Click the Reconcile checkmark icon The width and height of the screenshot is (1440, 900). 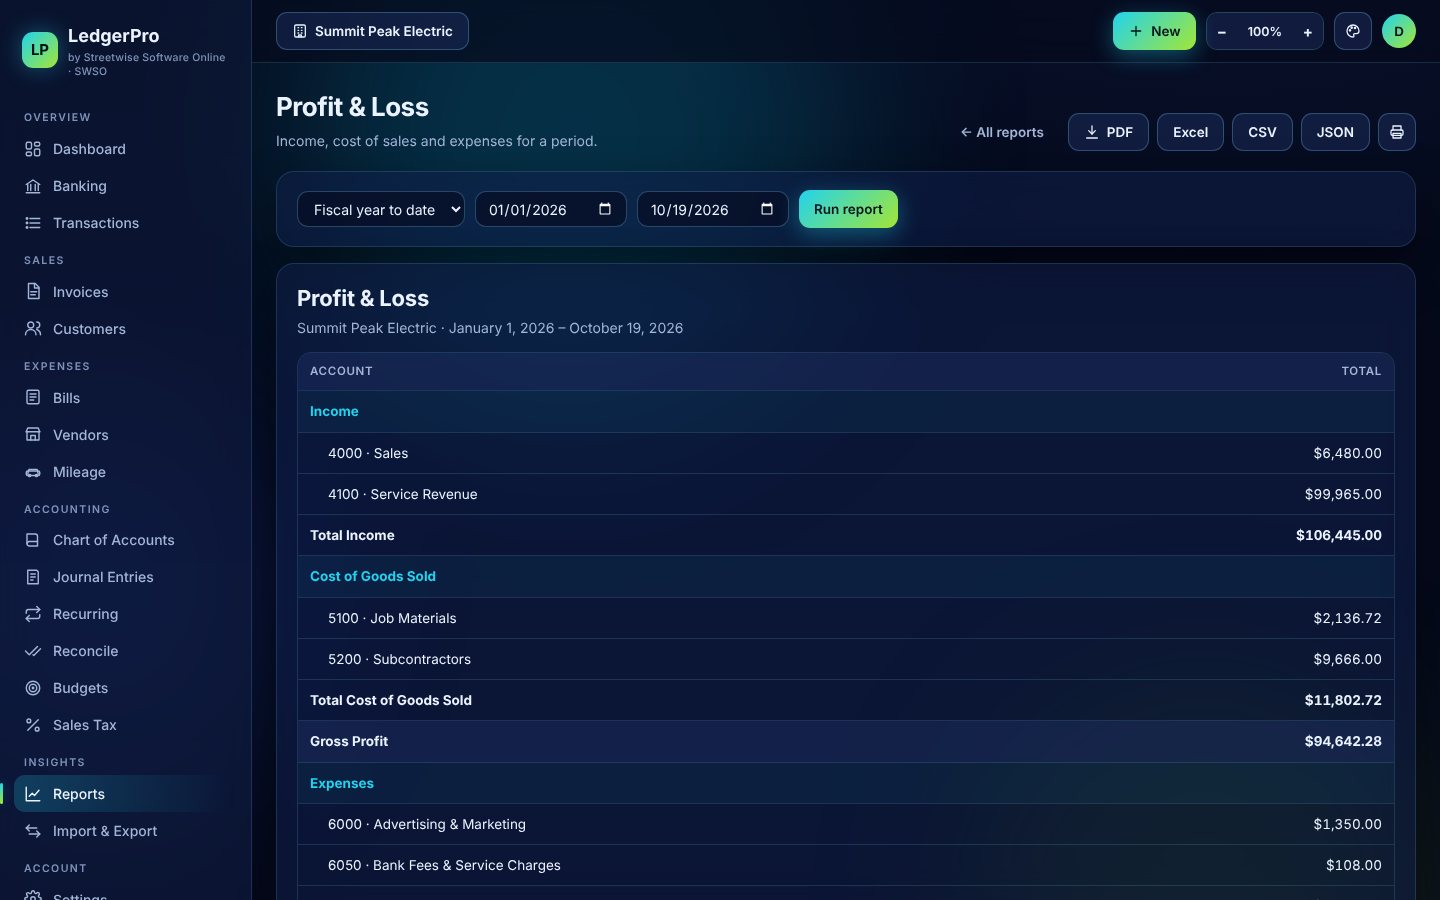click(33, 651)
